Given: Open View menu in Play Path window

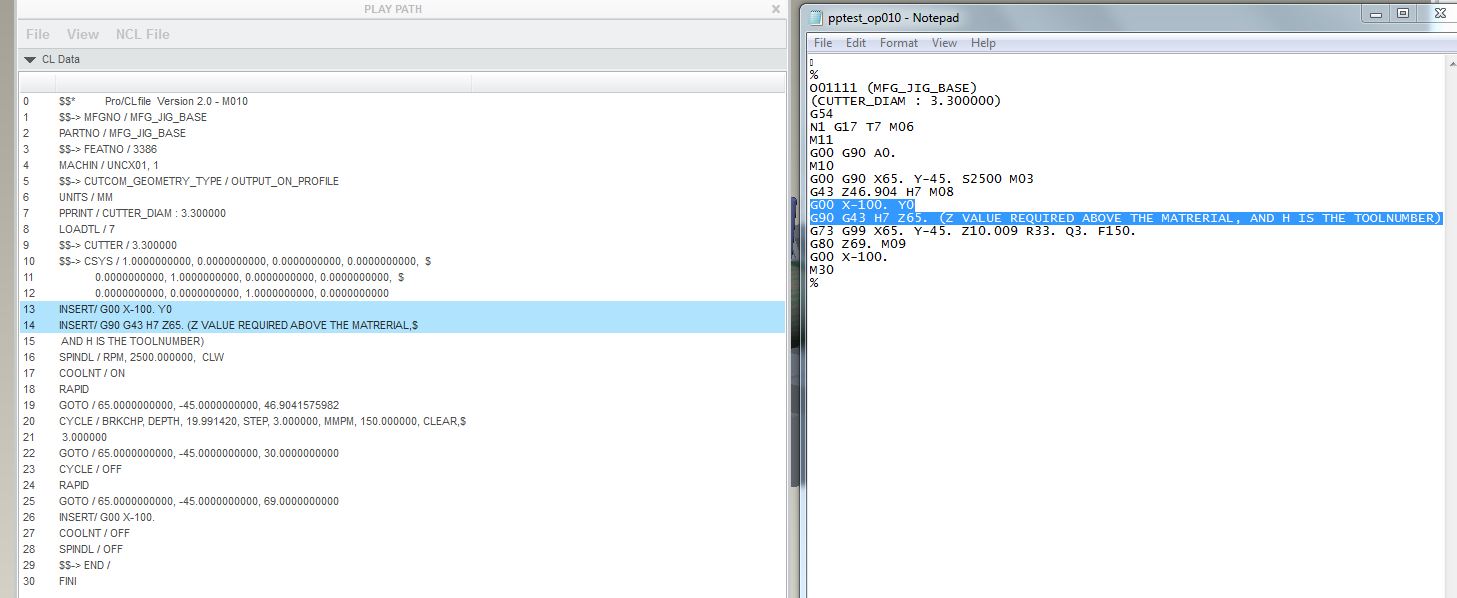Looking at the screenshot, I should coord(83,34).
